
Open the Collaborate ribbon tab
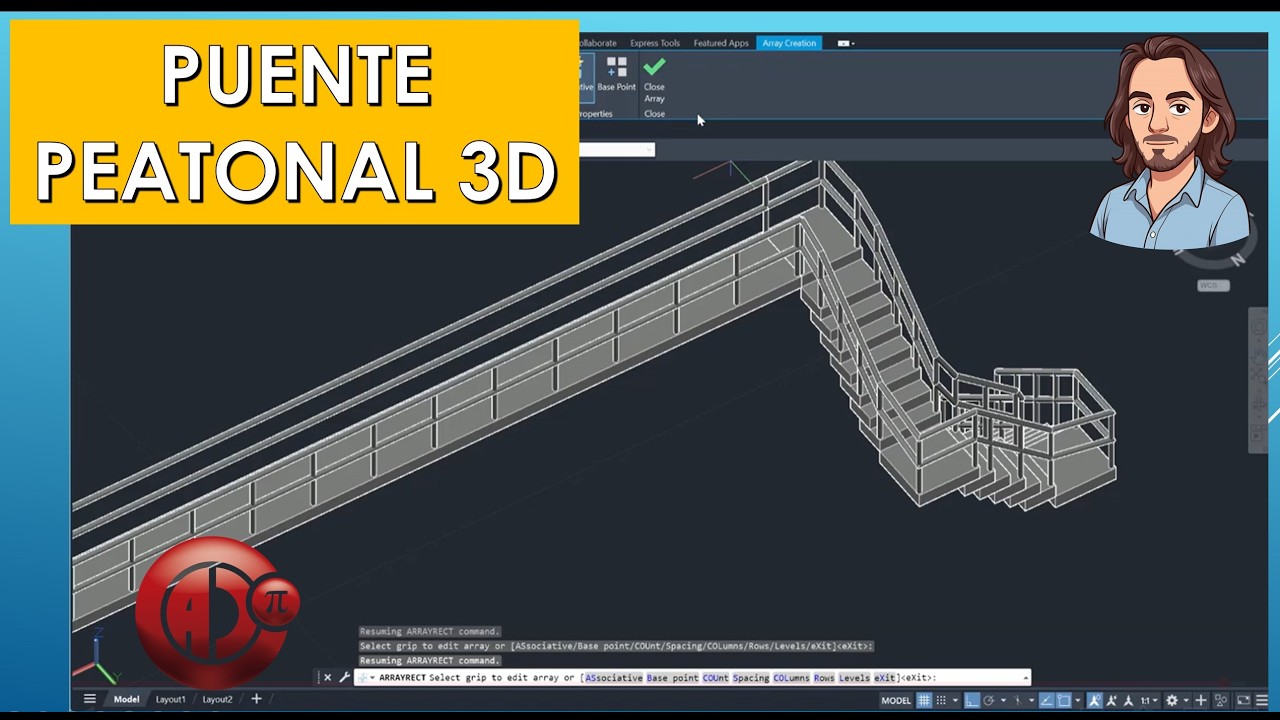click(x=598, y=43)
